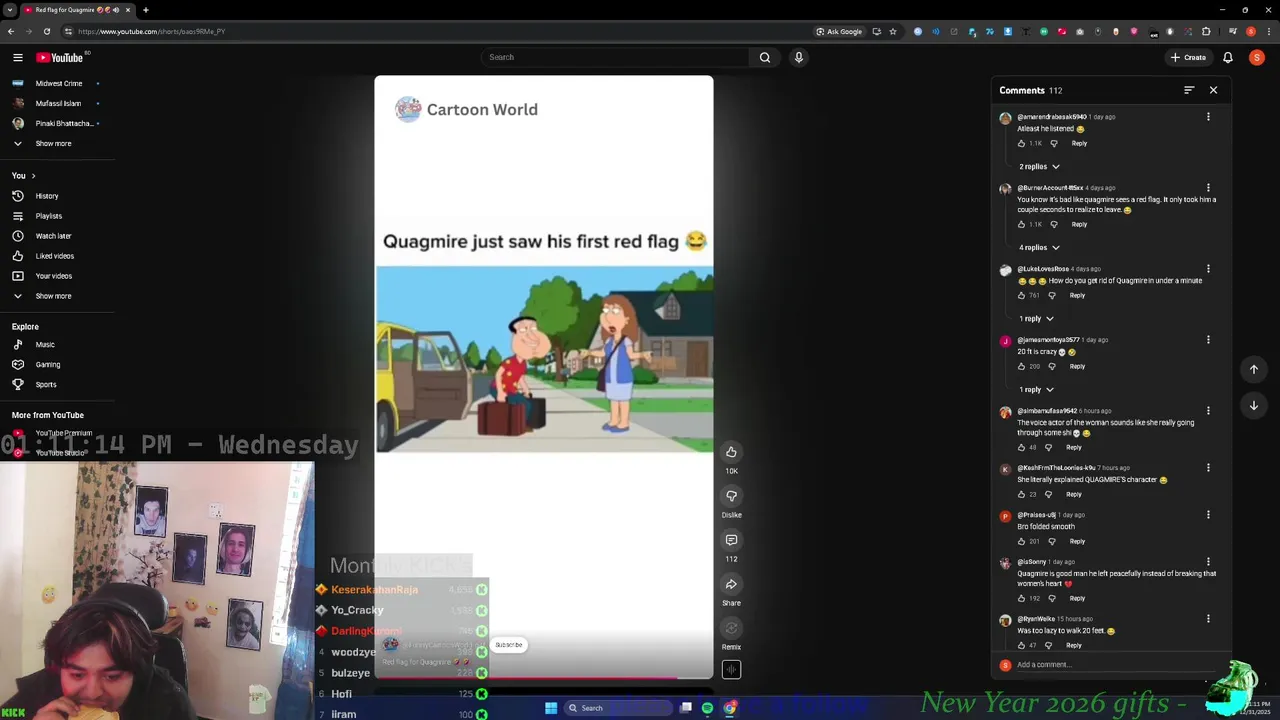1280x720 pixels.
Task: Sort comments using the sort icon
Action: click(x=1189, y=90)
